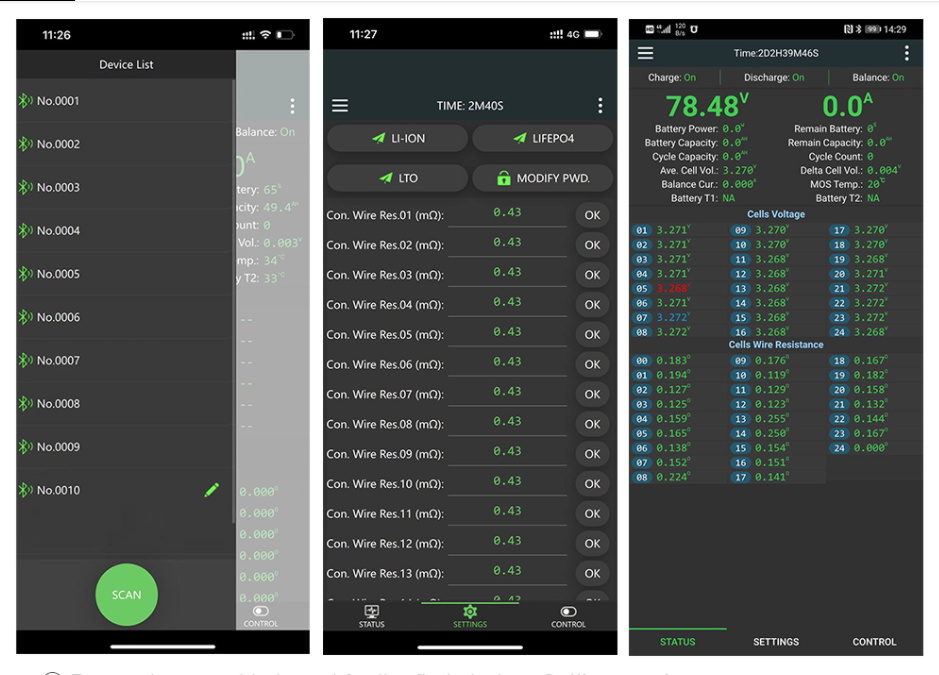The width and height of the screenshot is (939, 675).
Task: Toggle the Control switch in middle screen
Action: tap(568, 612)
